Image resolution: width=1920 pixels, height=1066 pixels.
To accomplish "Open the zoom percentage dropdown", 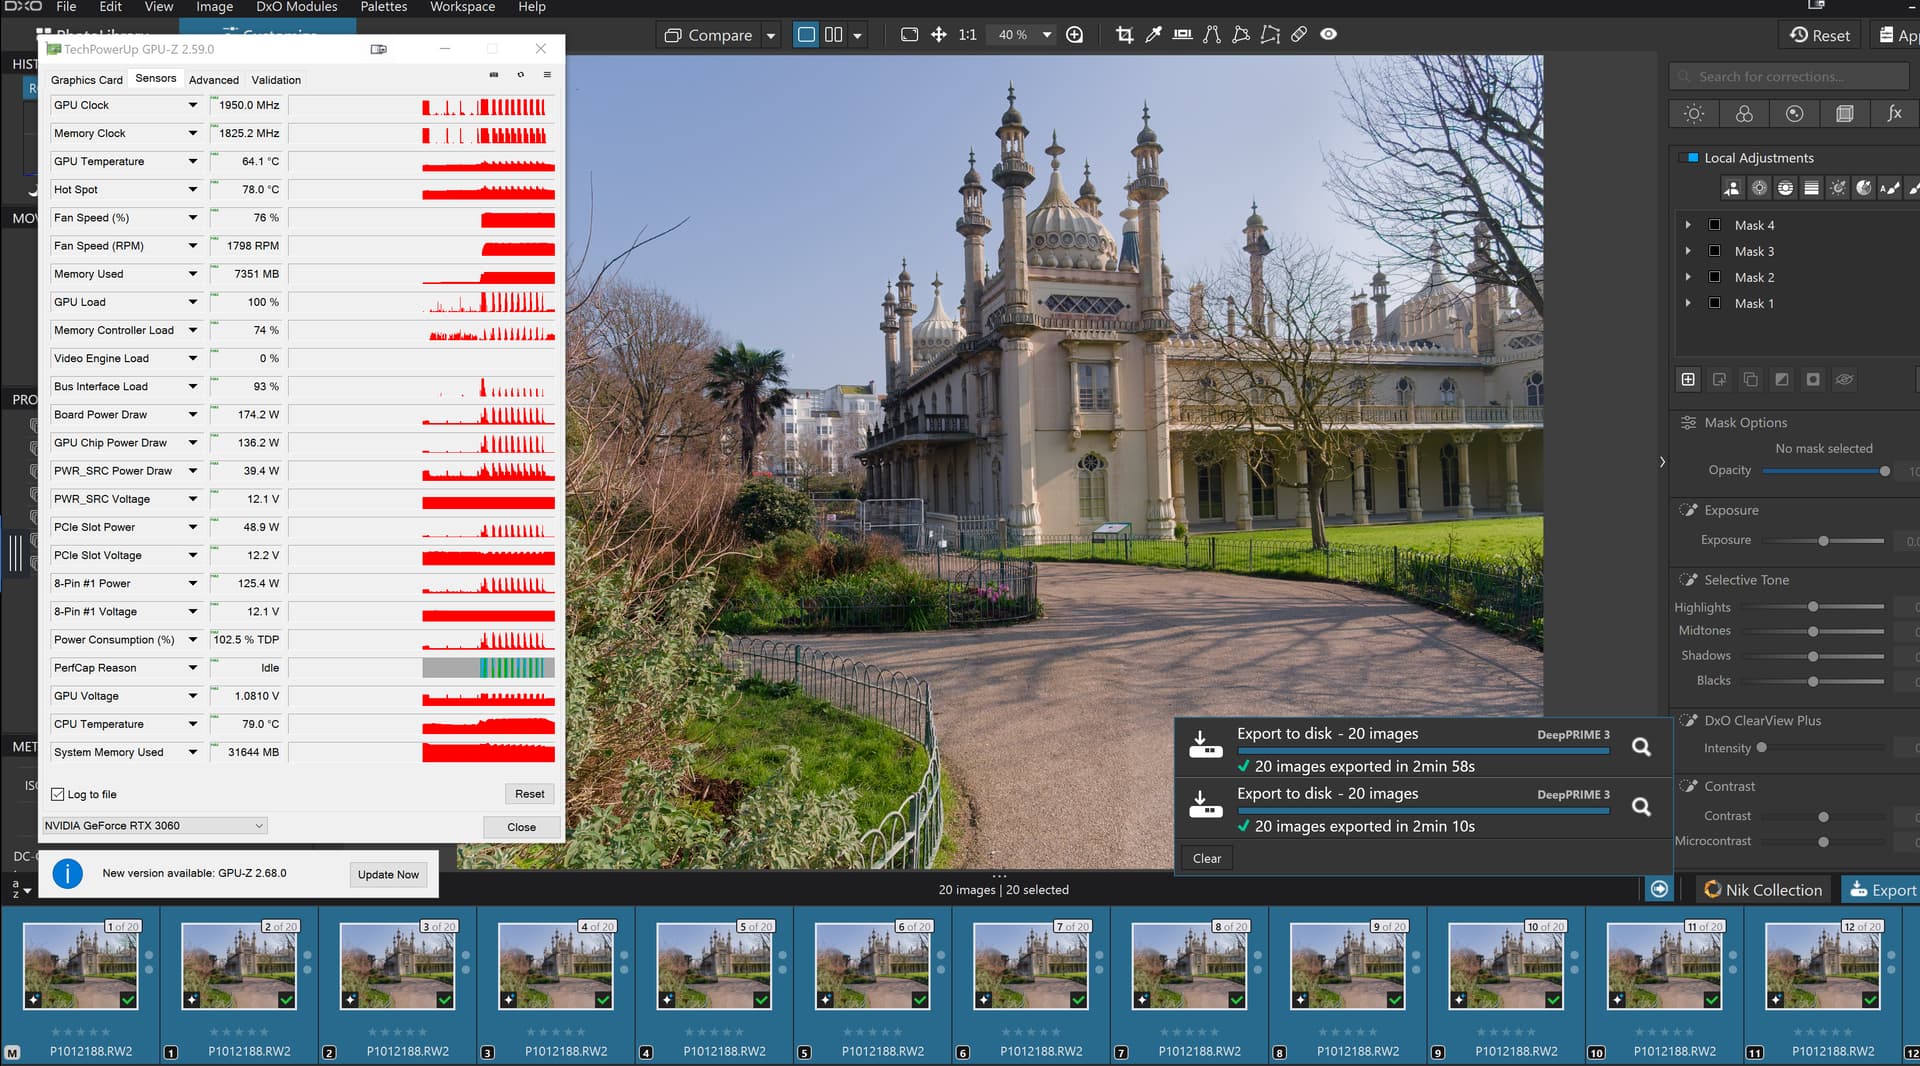I will coord(1046,35).
